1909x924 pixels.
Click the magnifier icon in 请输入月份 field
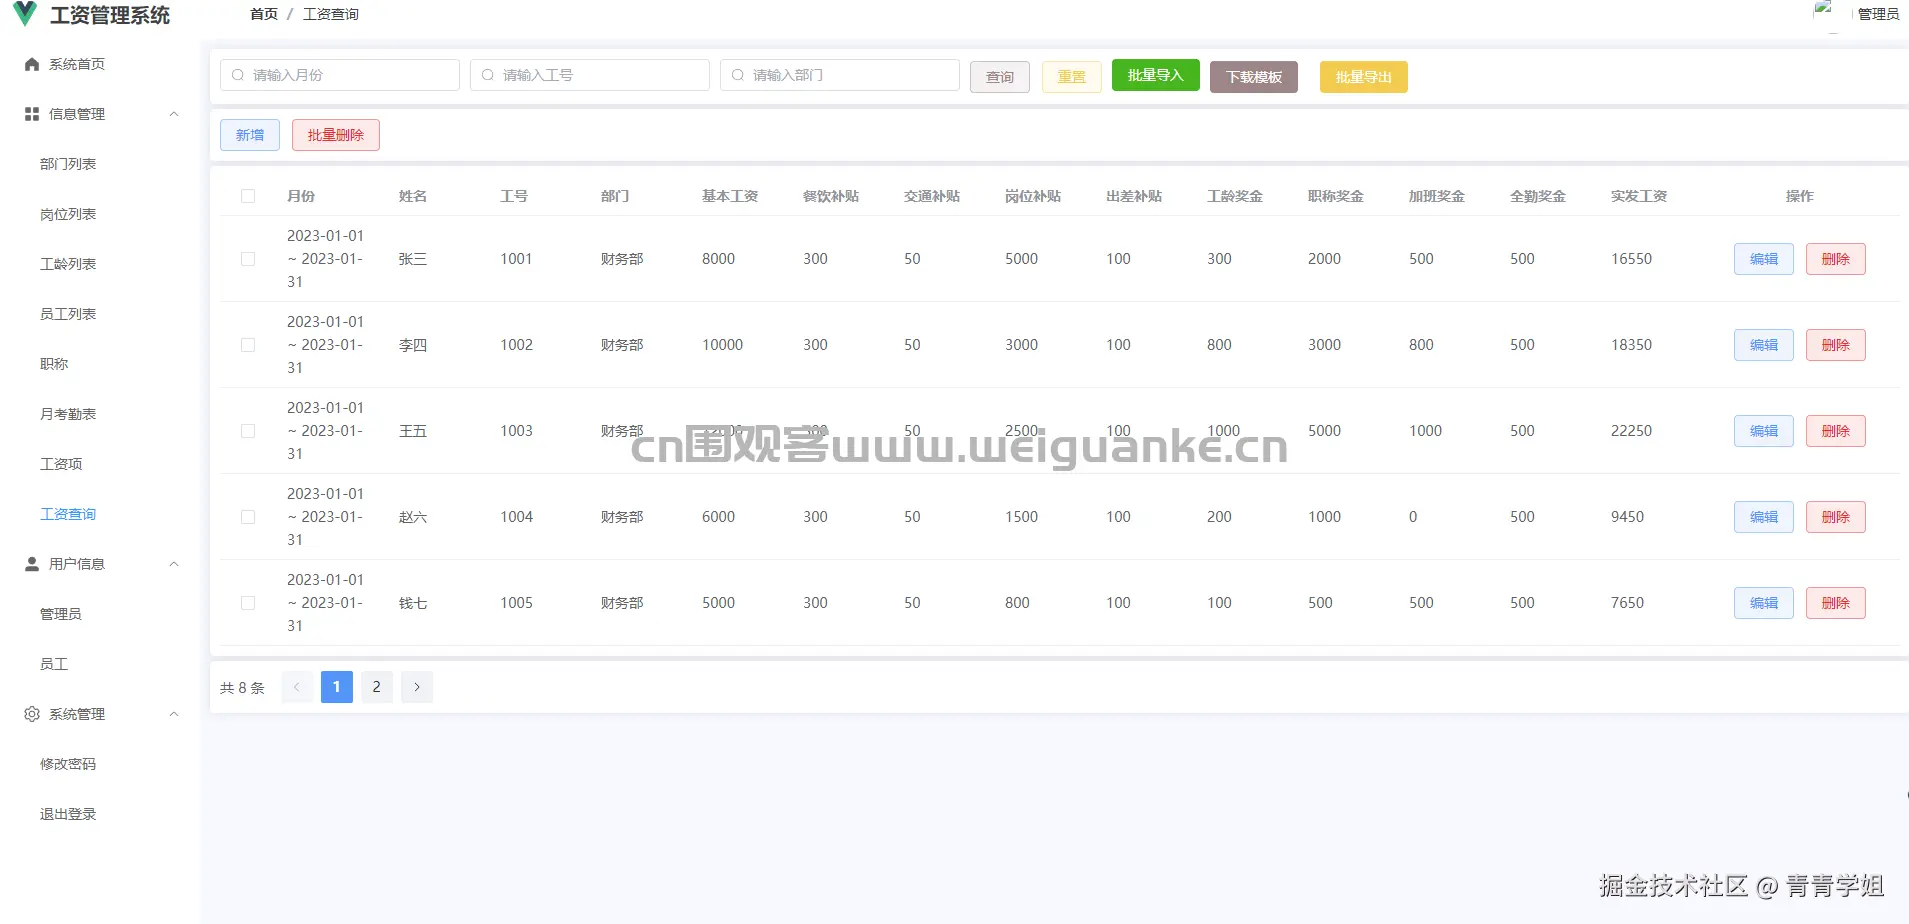(237, 74)
